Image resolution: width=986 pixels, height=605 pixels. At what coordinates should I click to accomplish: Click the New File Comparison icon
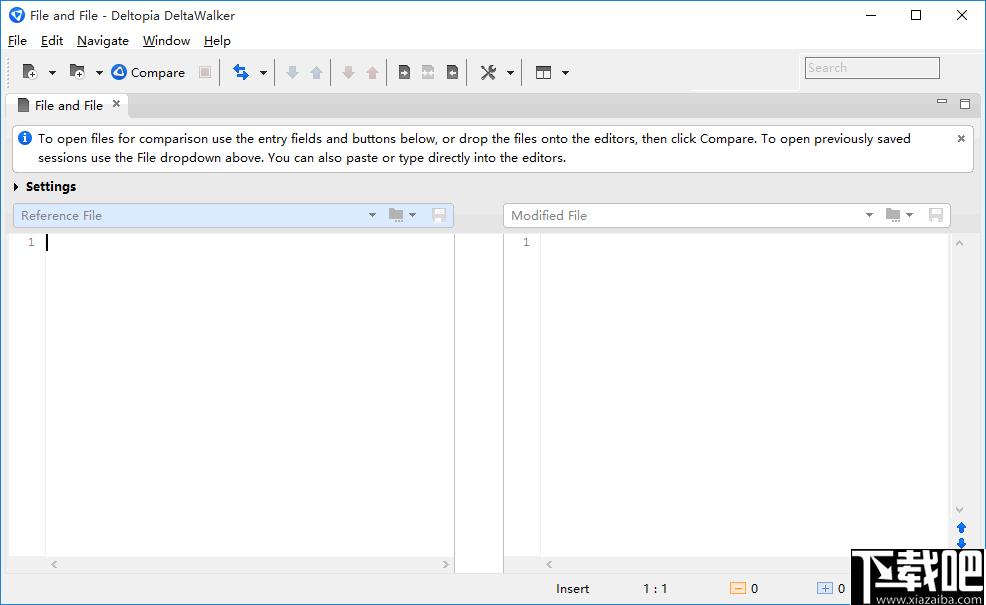coord(30,72)
